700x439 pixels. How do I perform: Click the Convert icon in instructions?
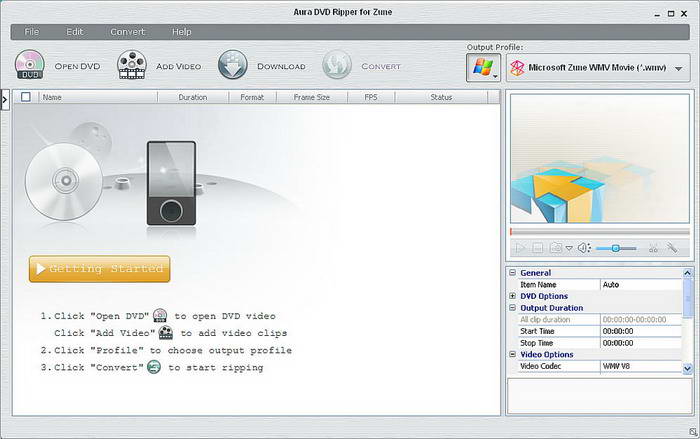pyautogui.click(x=154, y=367)
